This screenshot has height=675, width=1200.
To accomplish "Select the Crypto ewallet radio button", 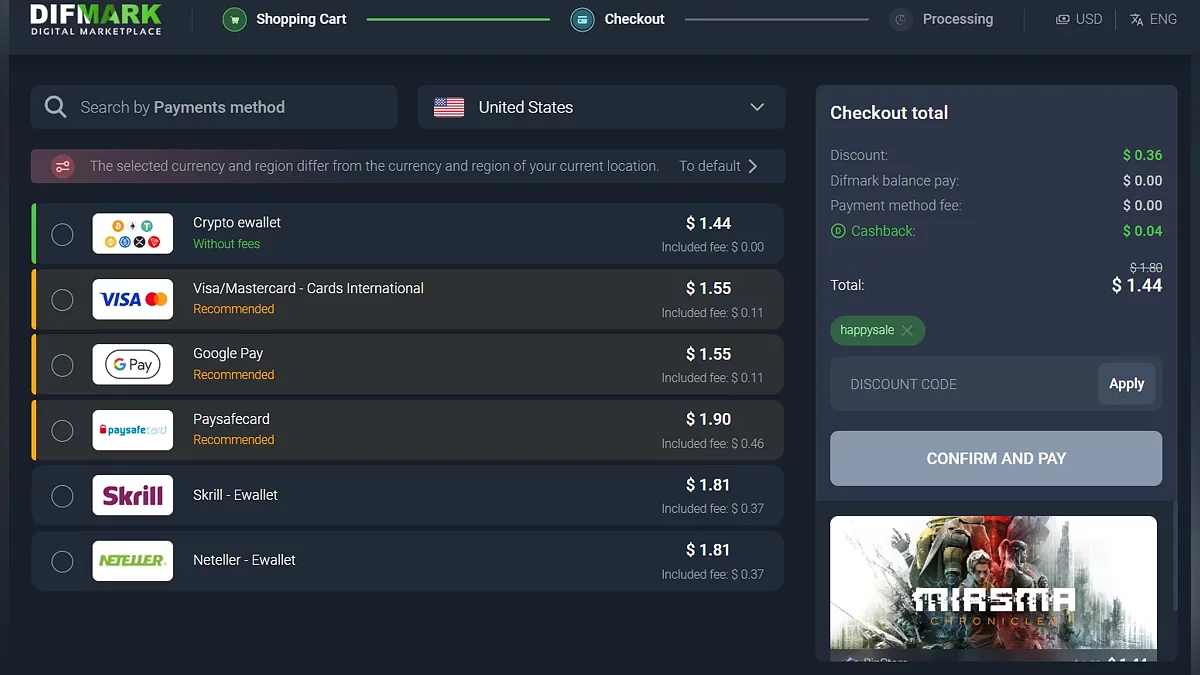I will [x=62, y=234].
